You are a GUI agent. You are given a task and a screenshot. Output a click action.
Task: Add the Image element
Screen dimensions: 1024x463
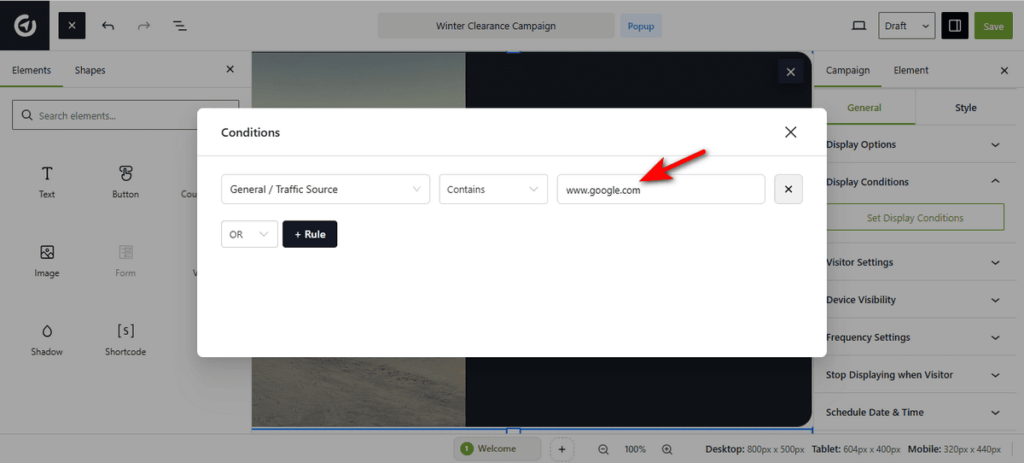(x=47, y=261)
